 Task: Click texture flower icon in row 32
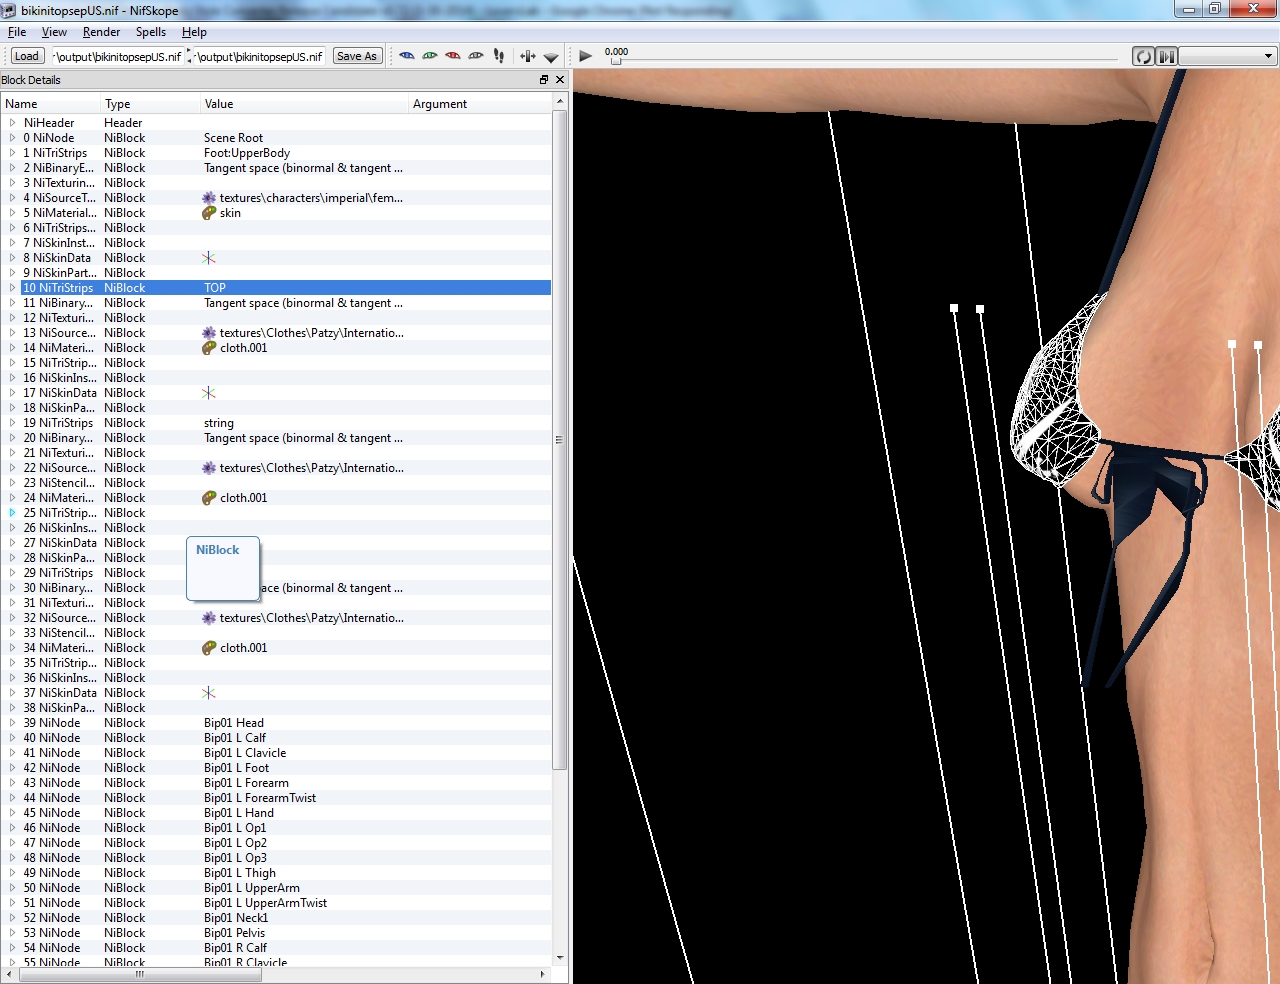click(x=209, y=618)
